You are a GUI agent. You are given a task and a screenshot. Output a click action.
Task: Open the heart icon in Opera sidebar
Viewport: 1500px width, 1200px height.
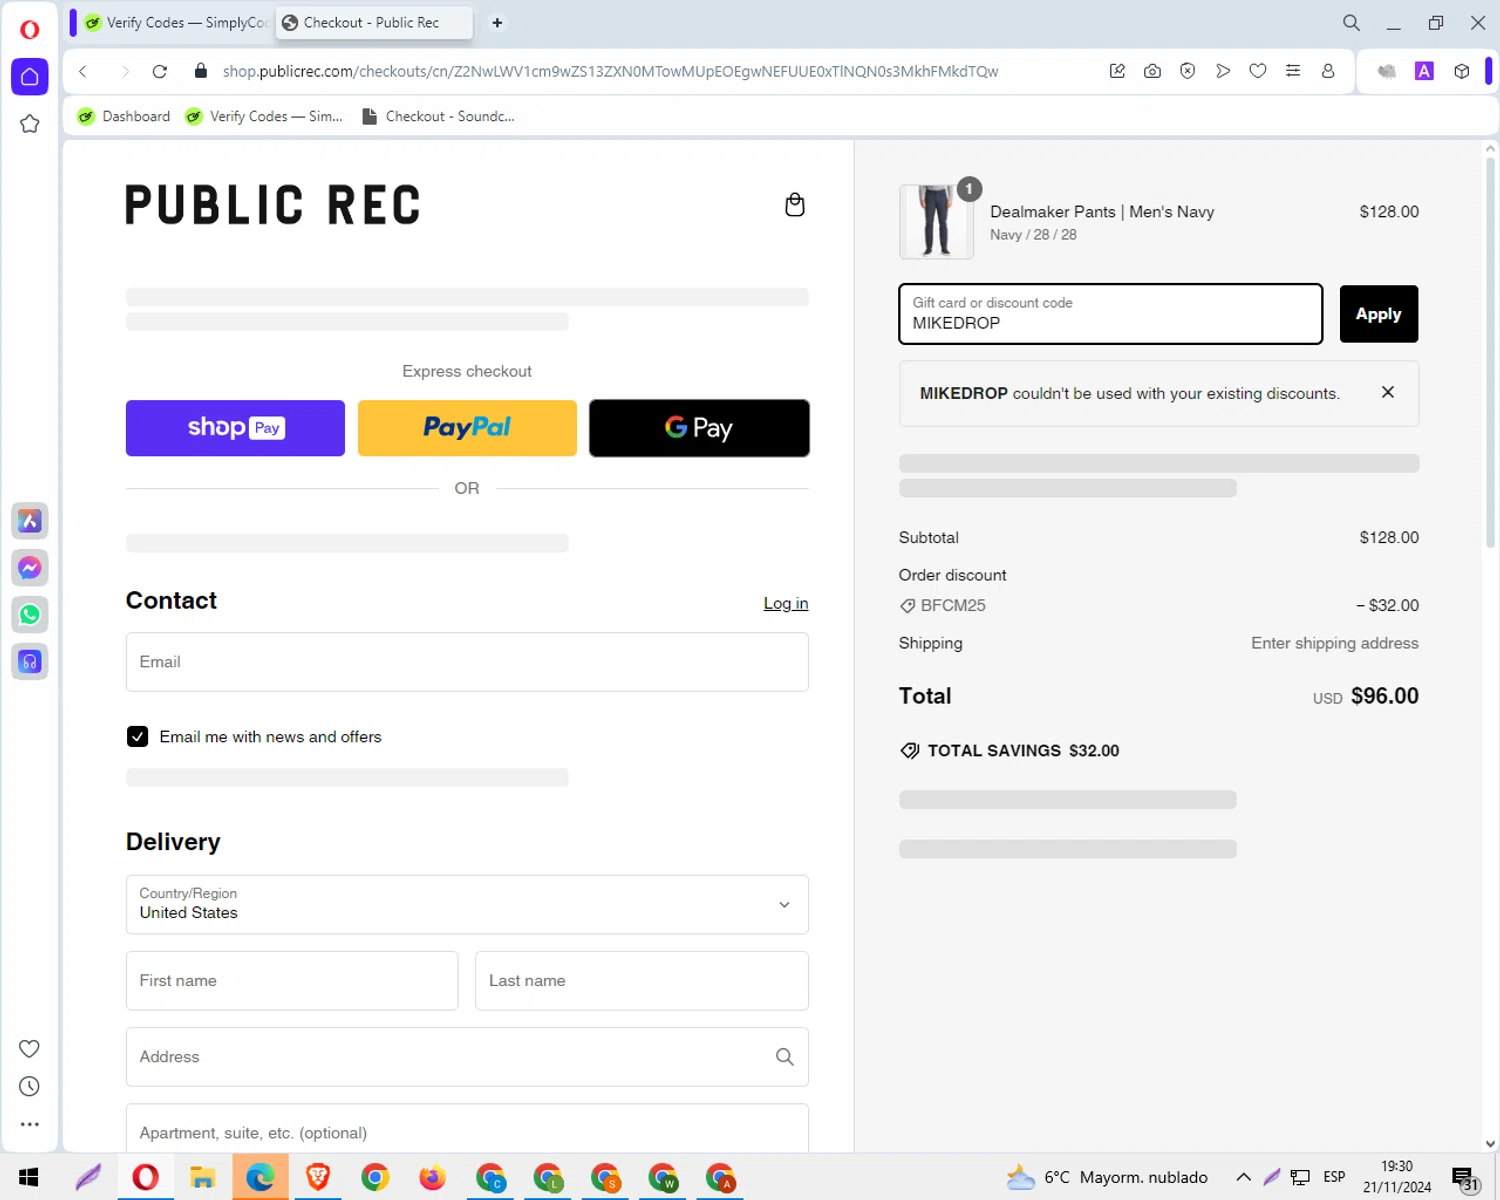click(29, 1048)
